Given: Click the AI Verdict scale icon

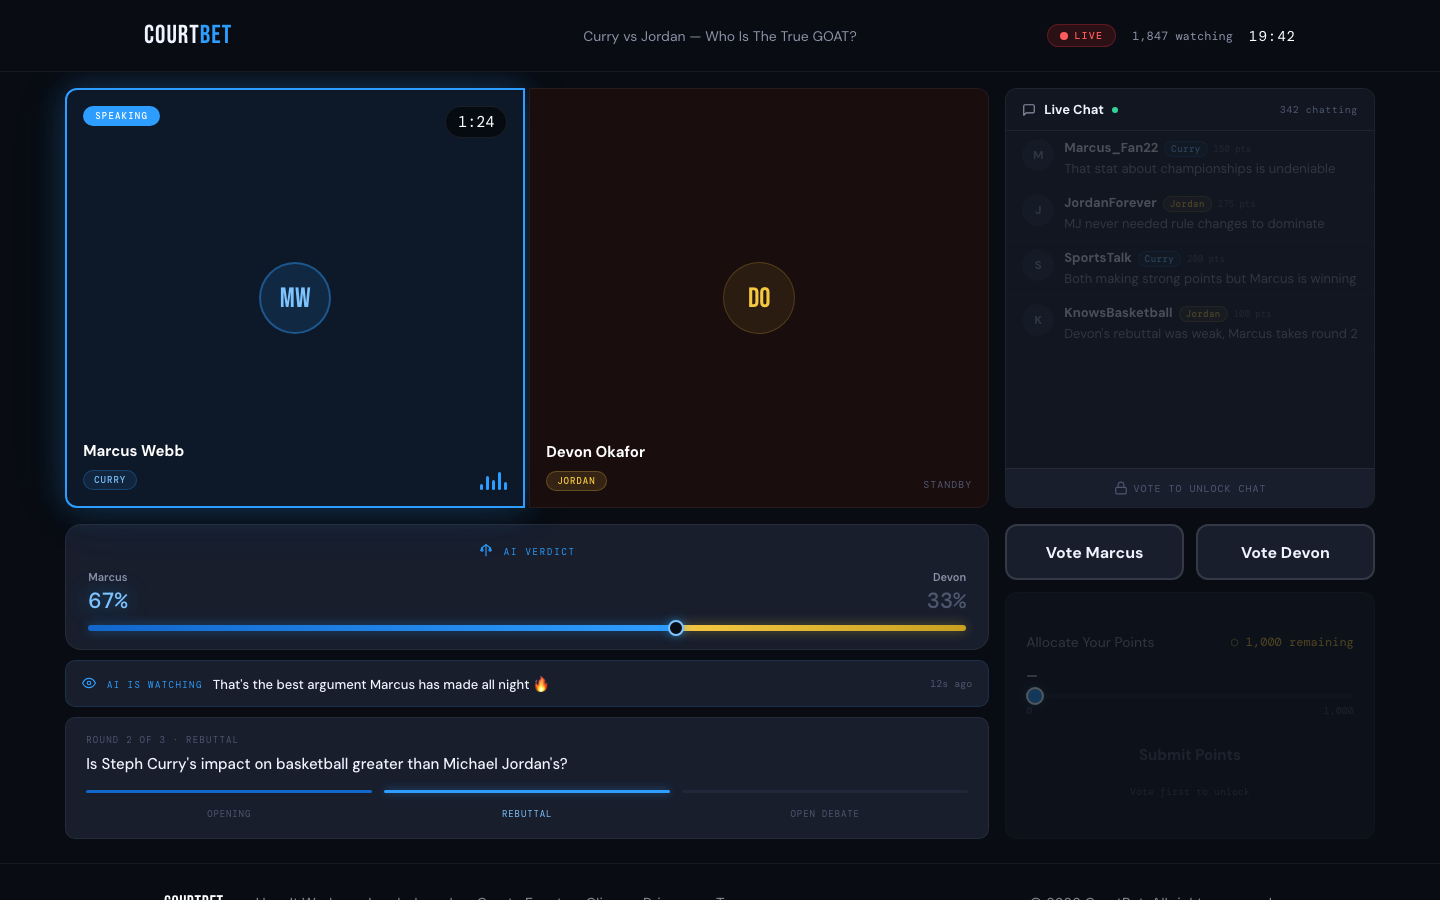Looking at the screenshot, I should pyautogui.click(x=486, y=551).
